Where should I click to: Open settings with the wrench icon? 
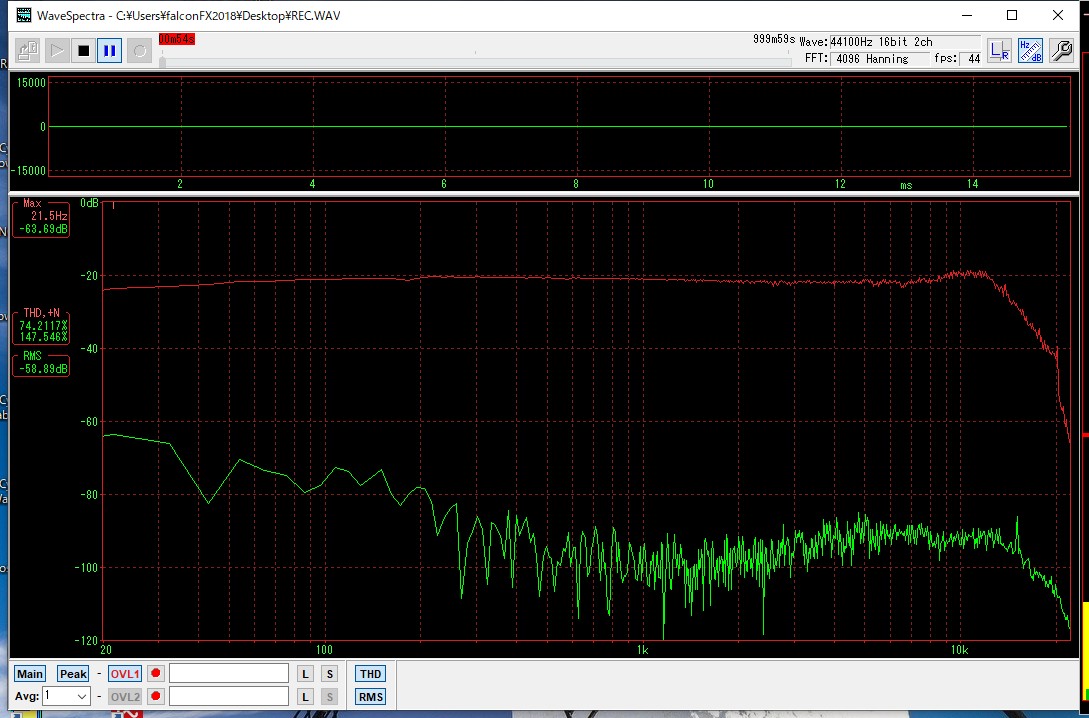(1061, 51)
